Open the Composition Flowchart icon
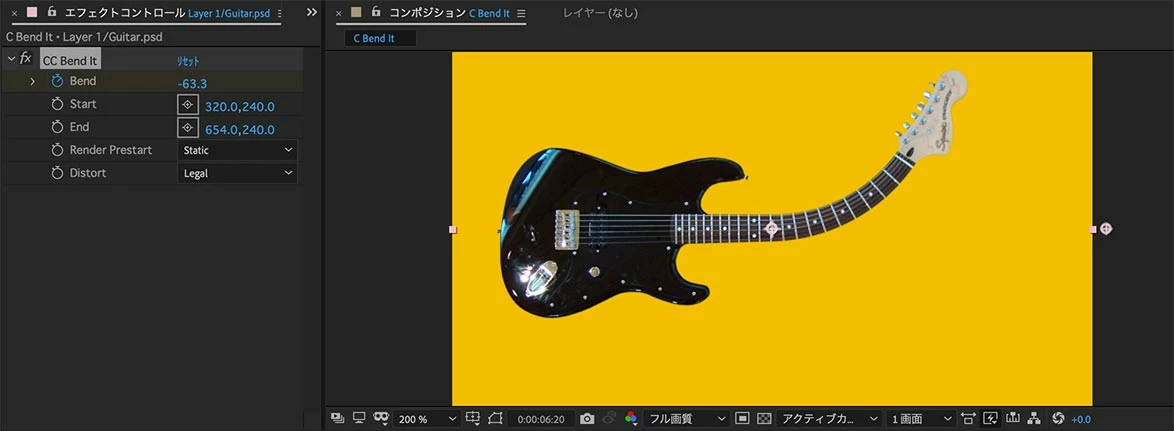1174x431 pixels. point(1035,418)
